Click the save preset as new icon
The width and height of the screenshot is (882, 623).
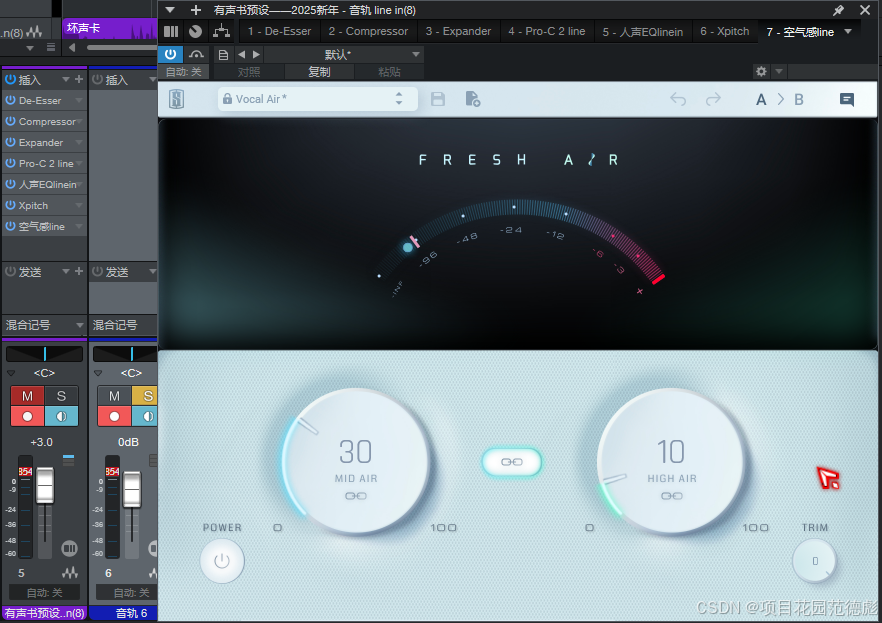pyautogui.click(x=472, y=100)
